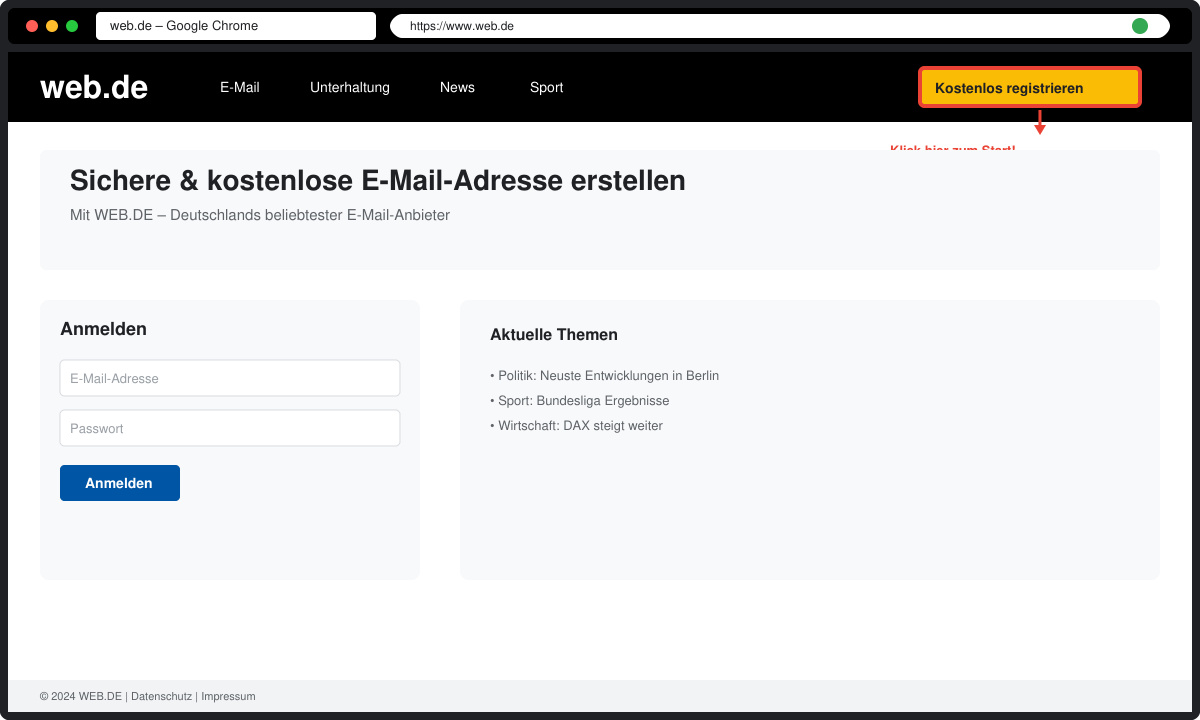Open the Datenschutz footer link
The height and width of the screenshot is (720, 1200).
(162, 696)
